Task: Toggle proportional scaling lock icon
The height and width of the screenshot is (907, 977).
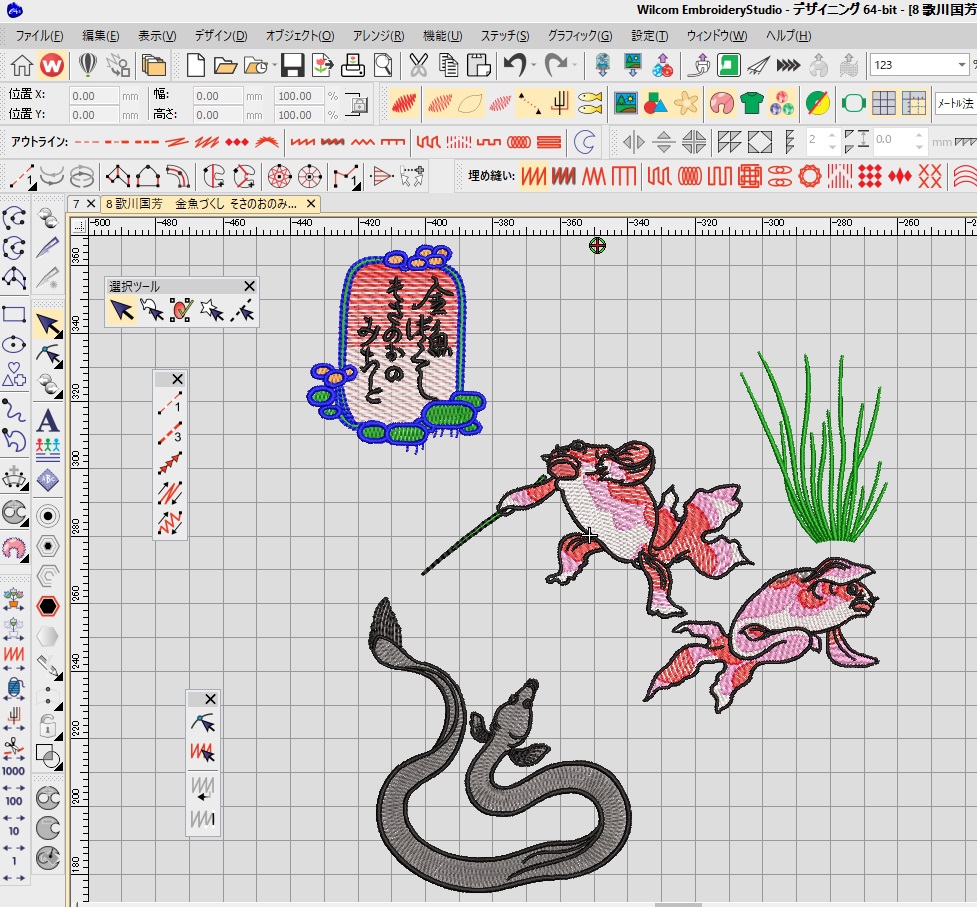Action: pos(357,104)
